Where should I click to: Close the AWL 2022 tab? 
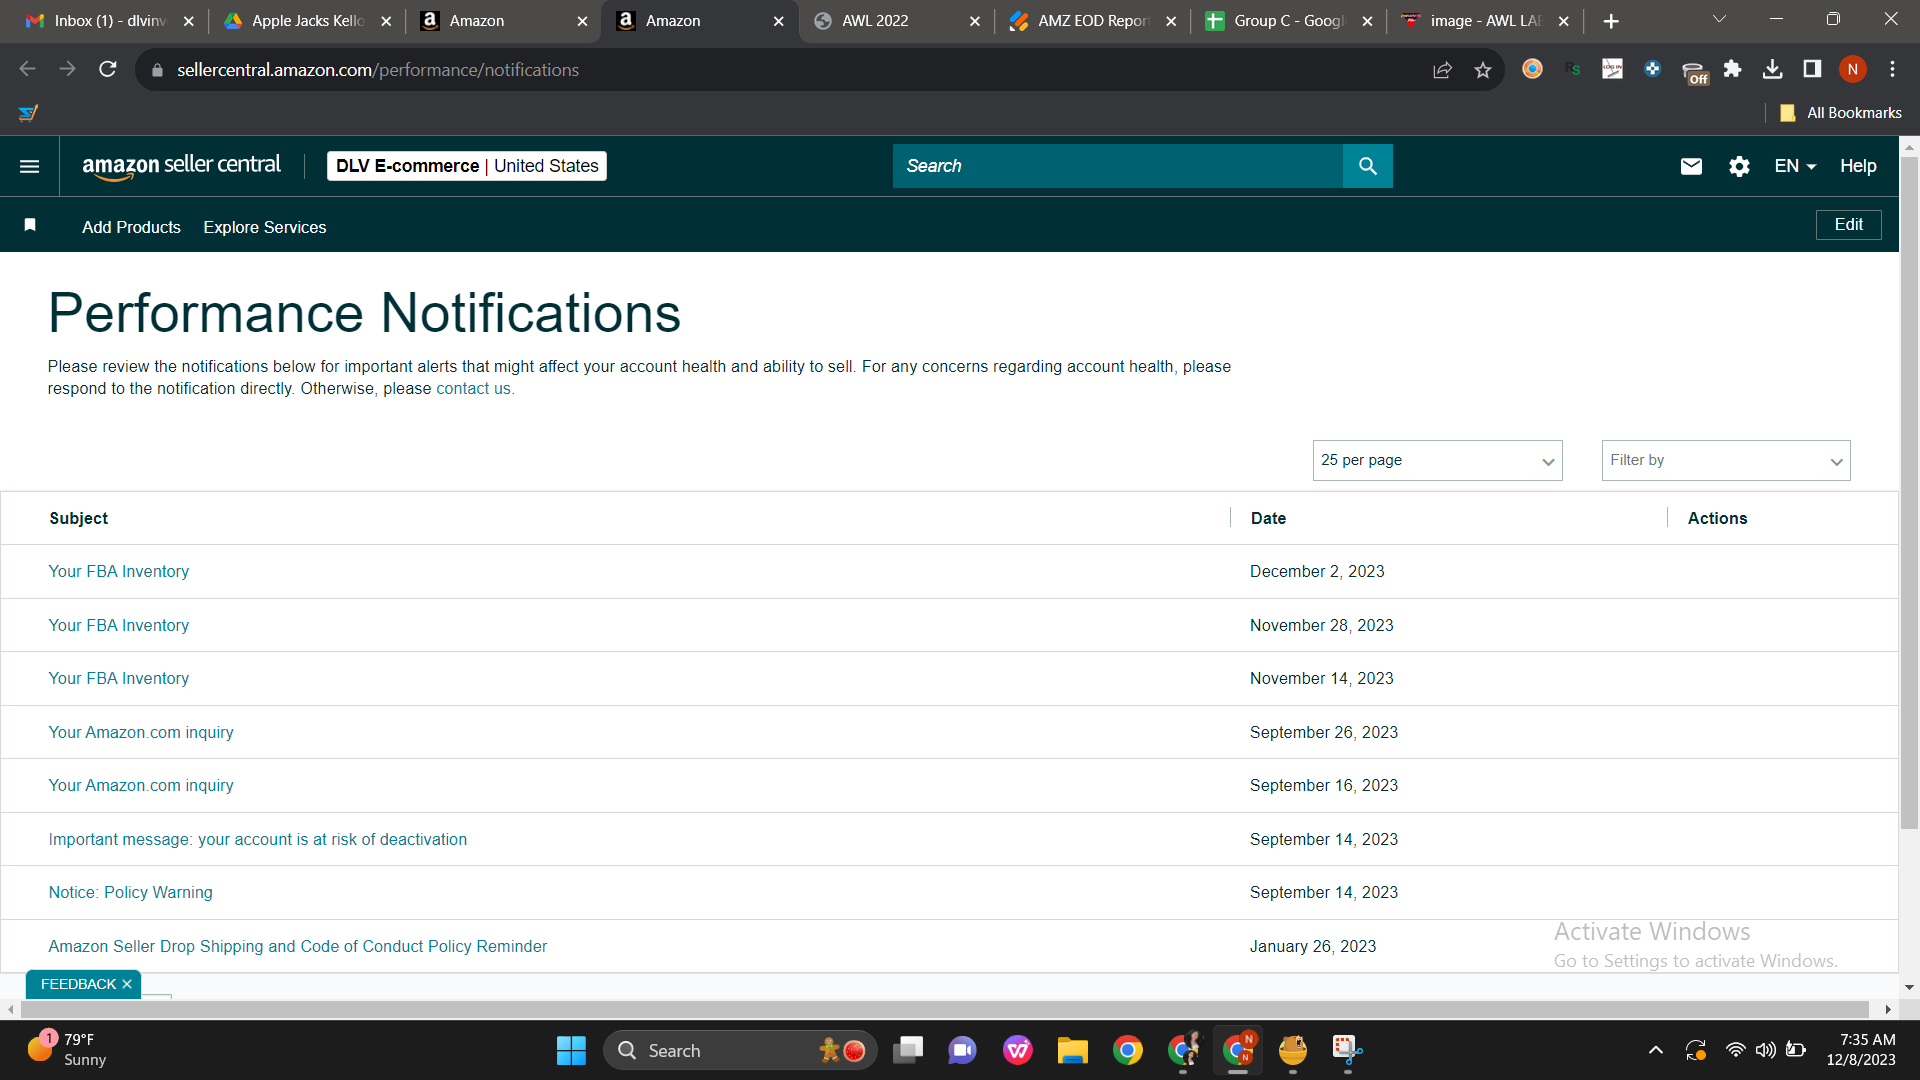point(974,21)
